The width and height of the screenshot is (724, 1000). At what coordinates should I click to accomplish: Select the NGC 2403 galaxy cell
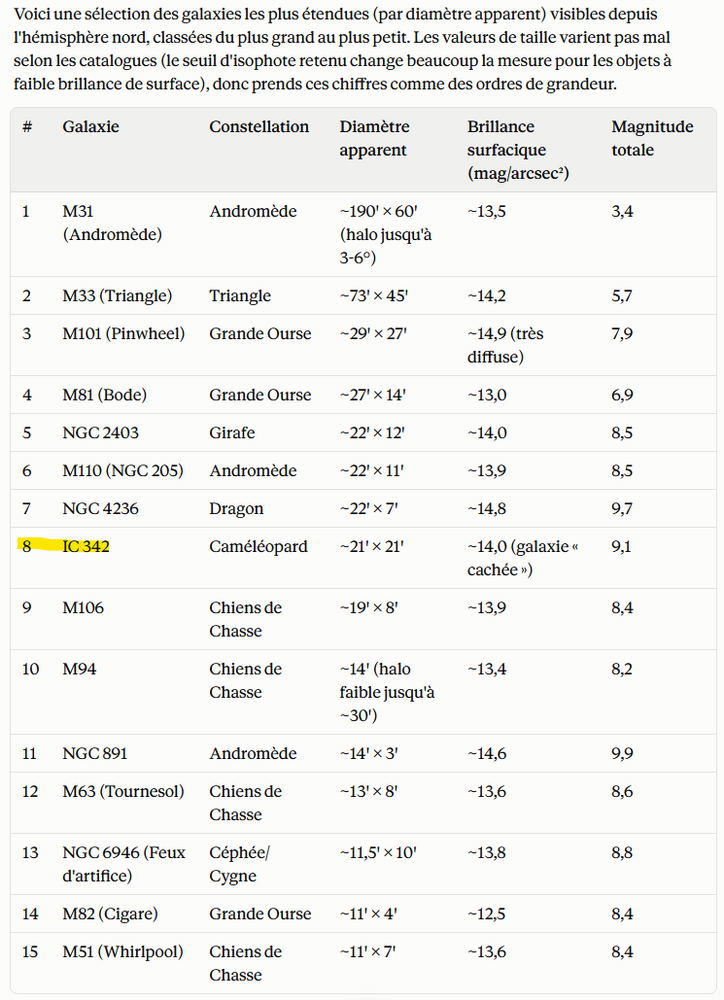[100, 433]
